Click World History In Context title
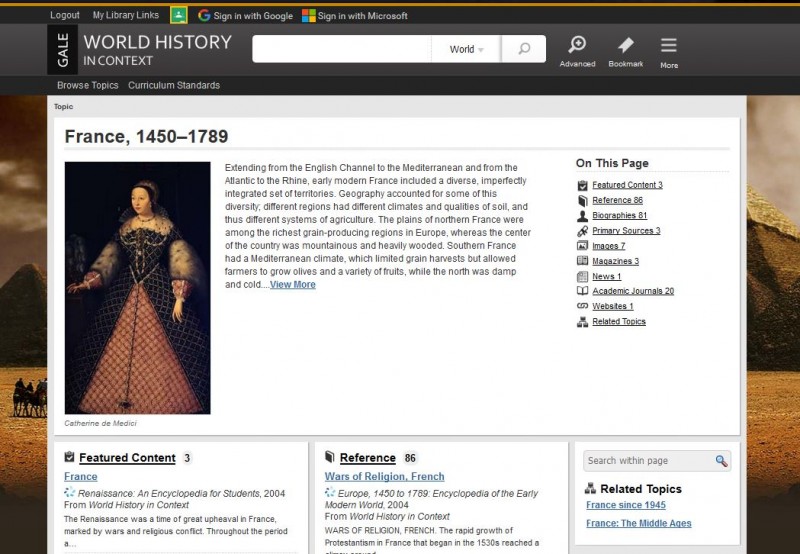This screenshot has width=800, height=554. (x=158, y=49)
